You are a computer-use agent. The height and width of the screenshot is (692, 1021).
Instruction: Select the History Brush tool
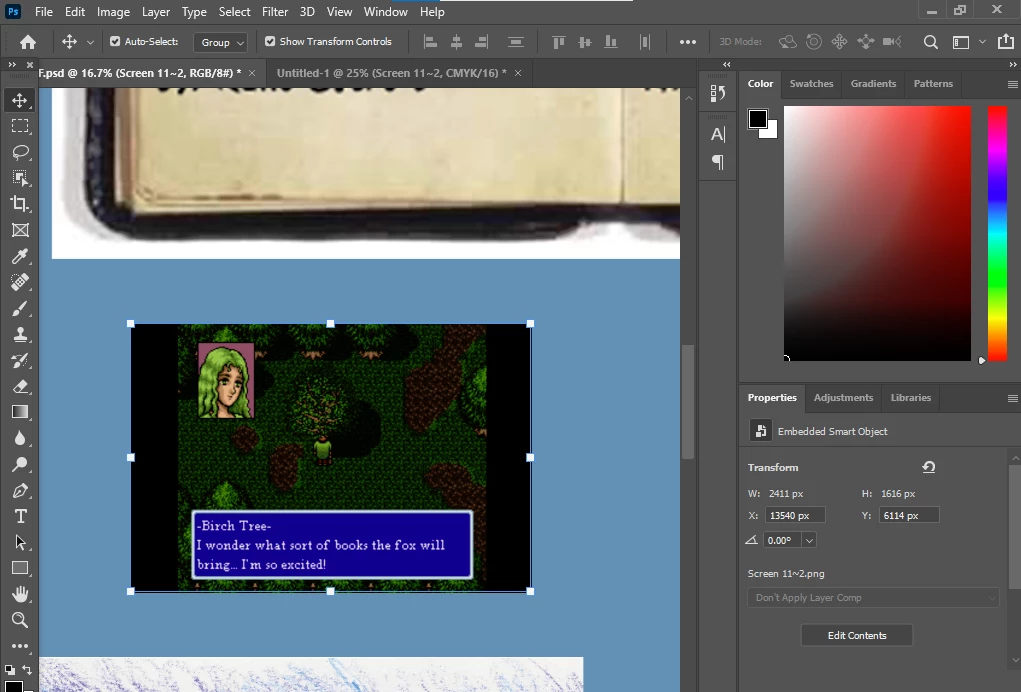20,360
